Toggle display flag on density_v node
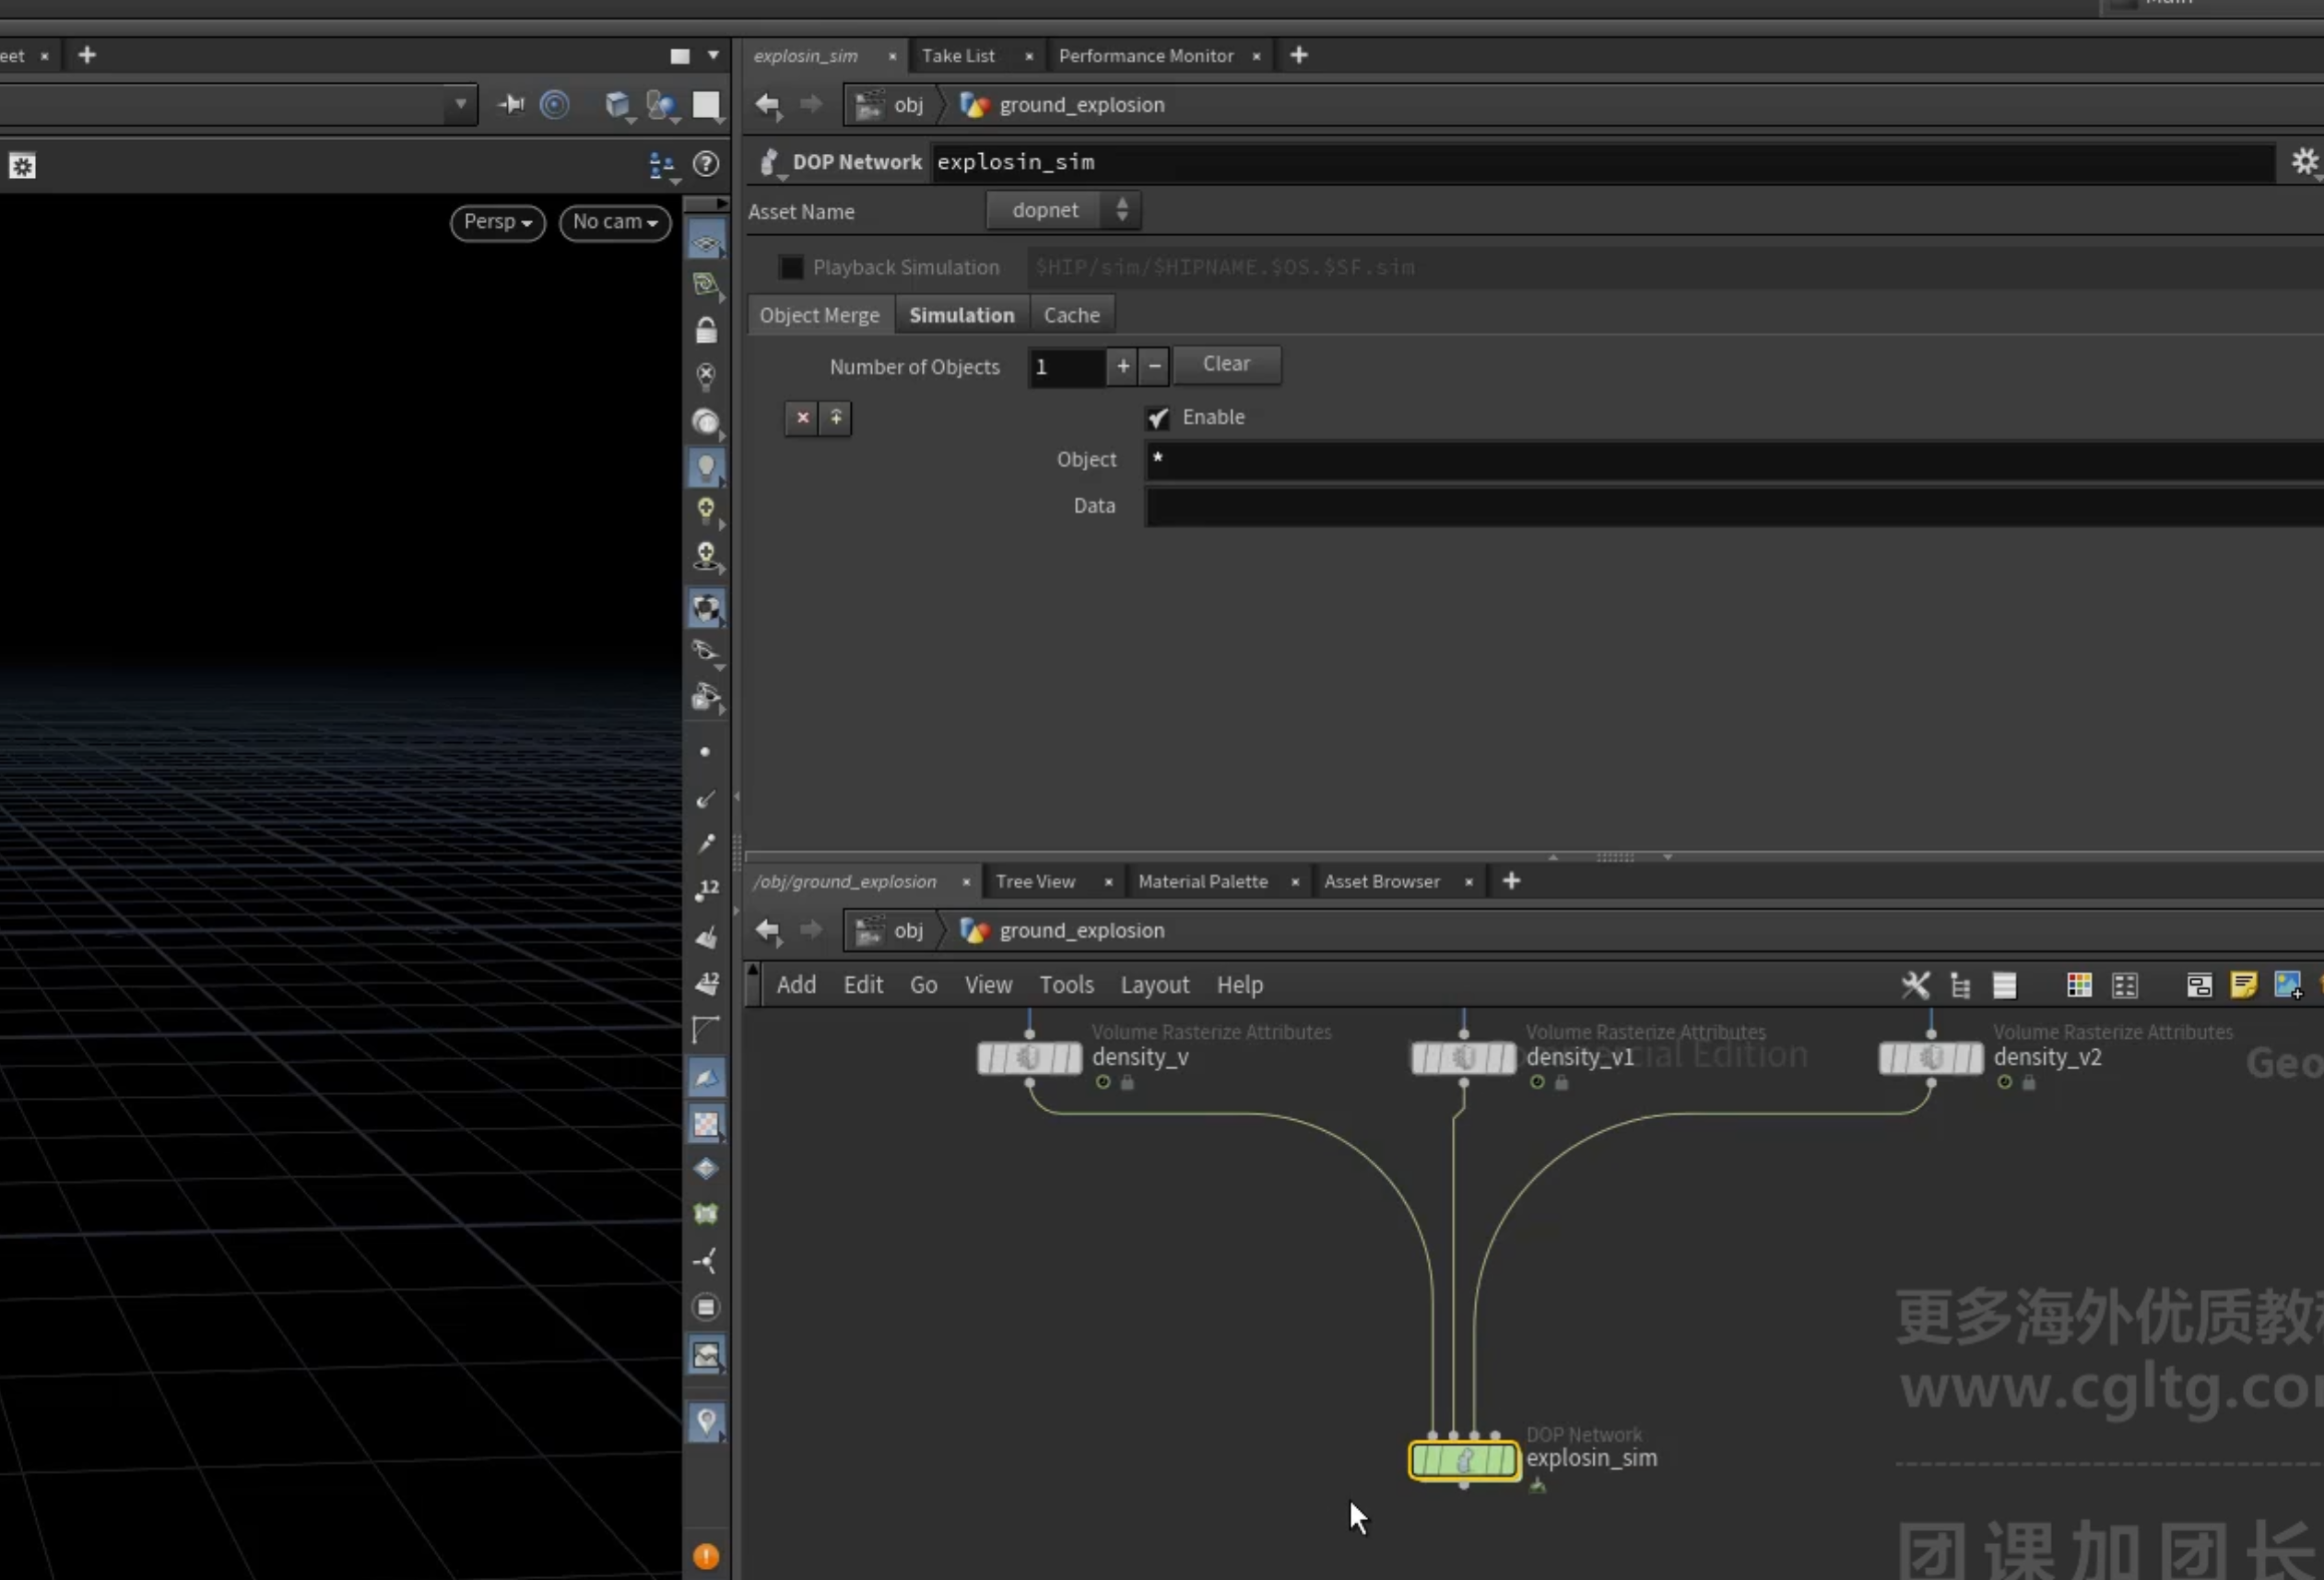Screen dimensions: 2324x1580 pos(1073,1058)
